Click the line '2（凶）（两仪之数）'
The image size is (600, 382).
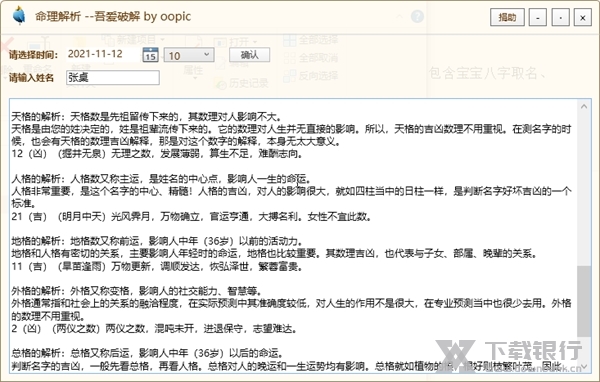pyautogui.click(x=154, y=328)
